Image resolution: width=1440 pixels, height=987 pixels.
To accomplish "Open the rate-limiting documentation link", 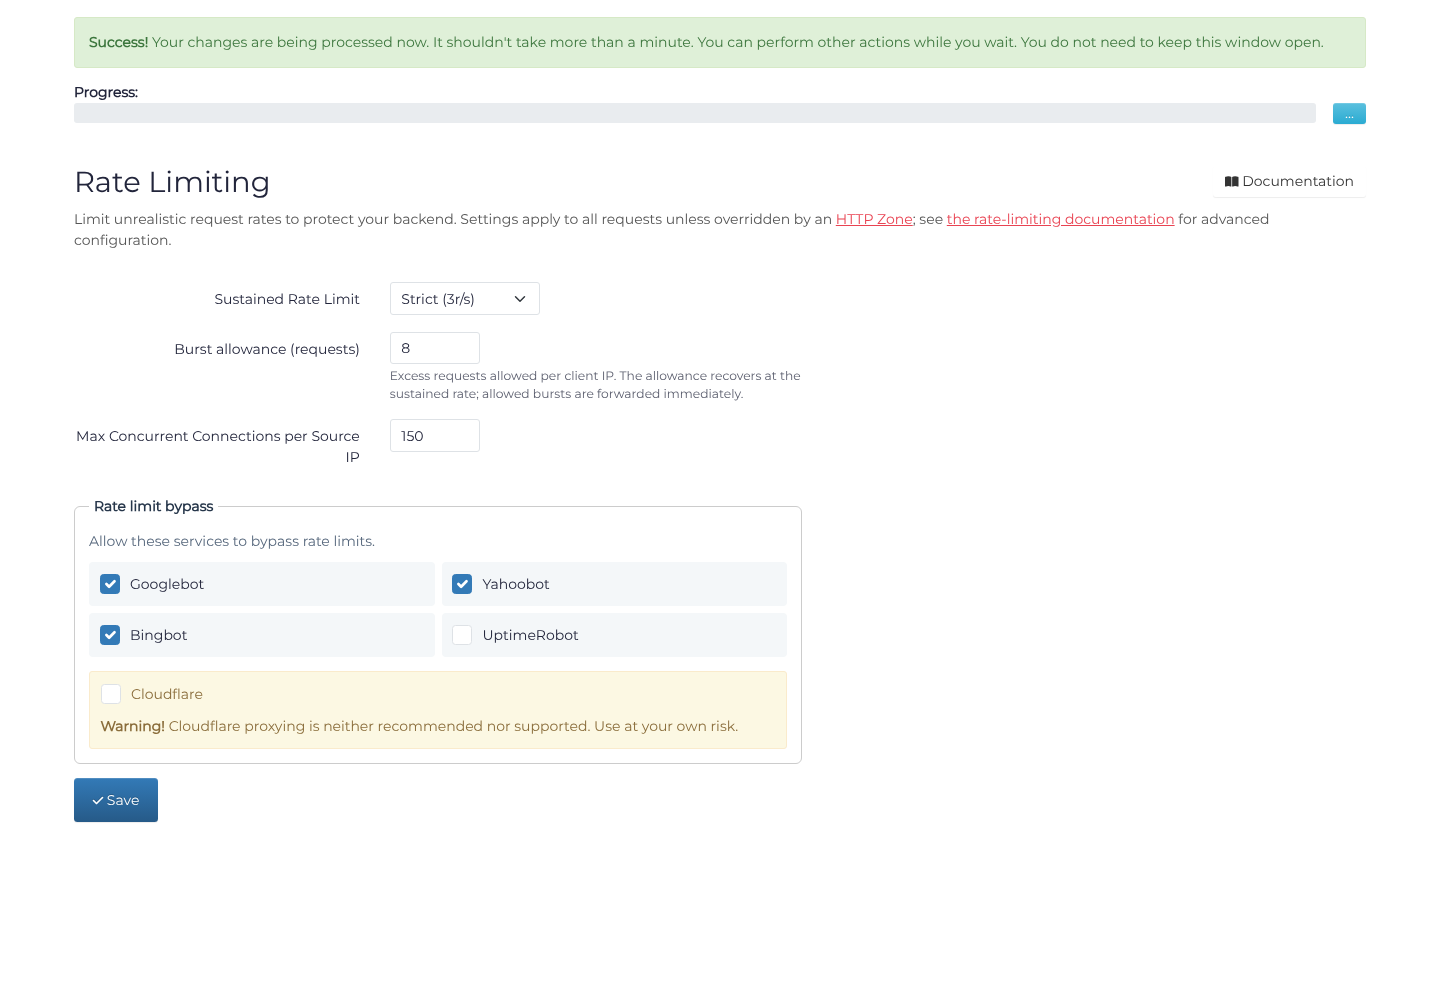I will point(1060,219).
